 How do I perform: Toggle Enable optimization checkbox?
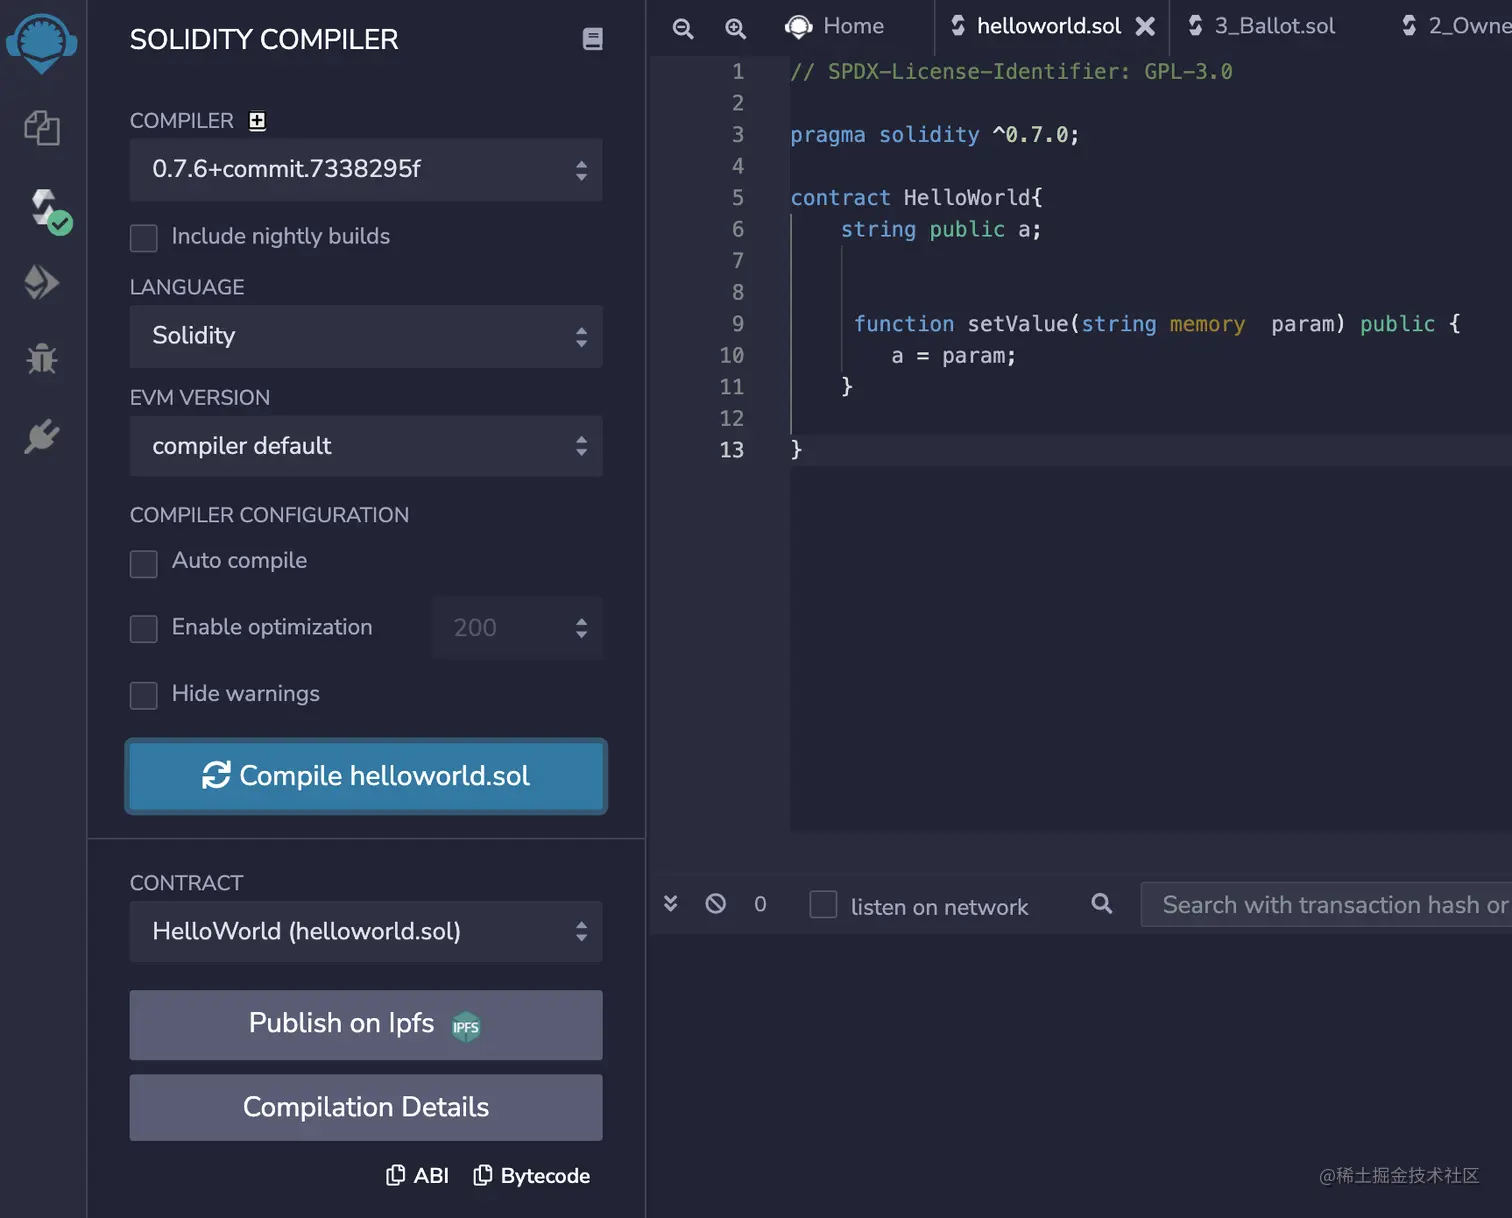[x=144, y=629]
